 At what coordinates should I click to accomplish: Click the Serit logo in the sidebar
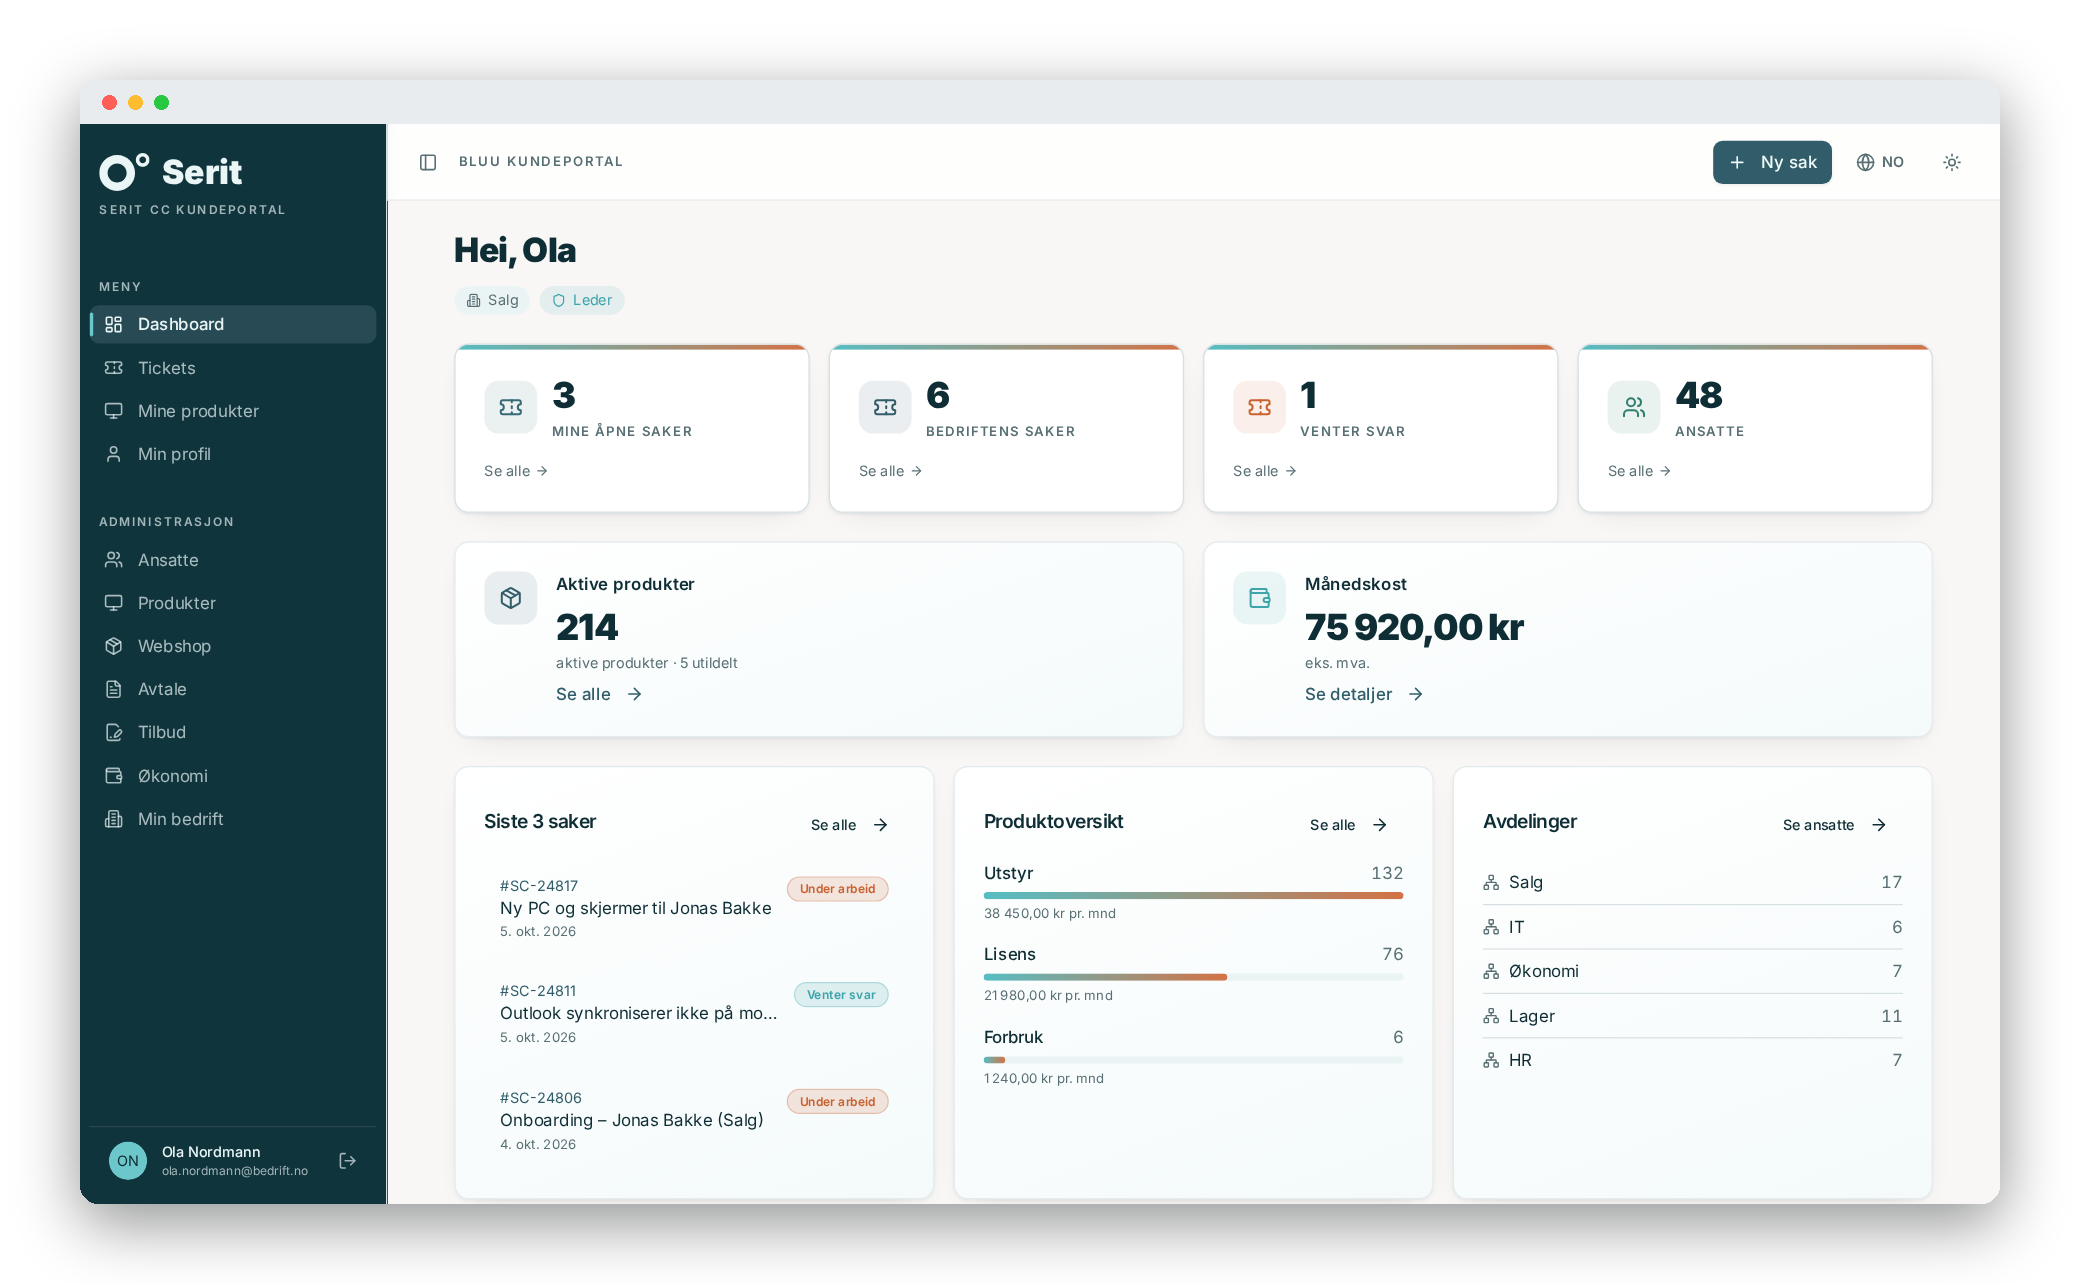[171, 172]
